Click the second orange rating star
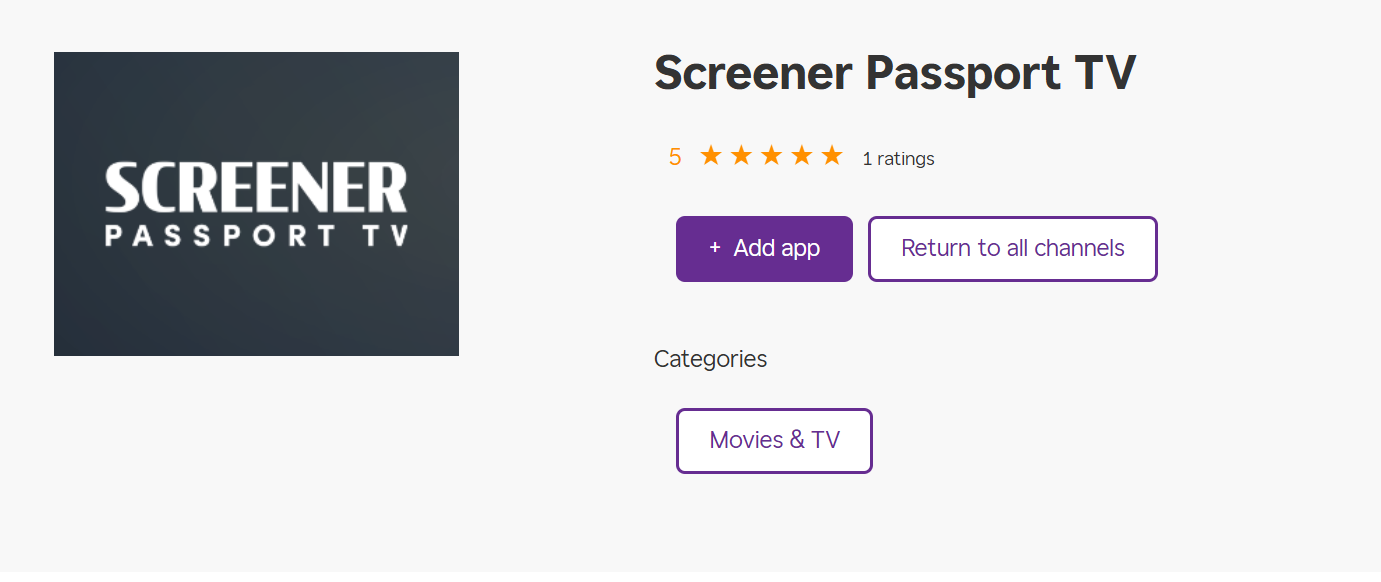The image size is (1381, 582). (x=741, y=156)
